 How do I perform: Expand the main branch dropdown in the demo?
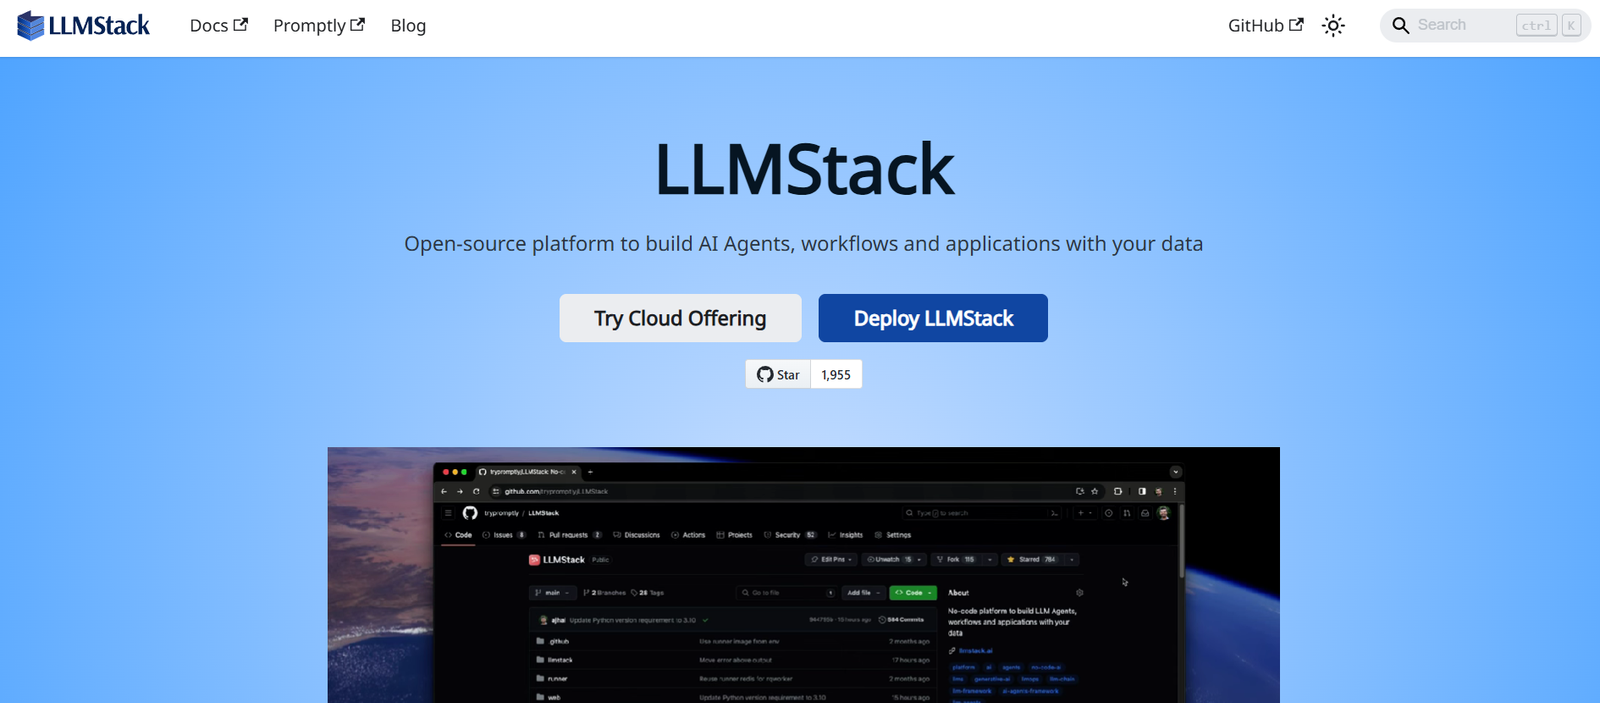click(553, 593)
